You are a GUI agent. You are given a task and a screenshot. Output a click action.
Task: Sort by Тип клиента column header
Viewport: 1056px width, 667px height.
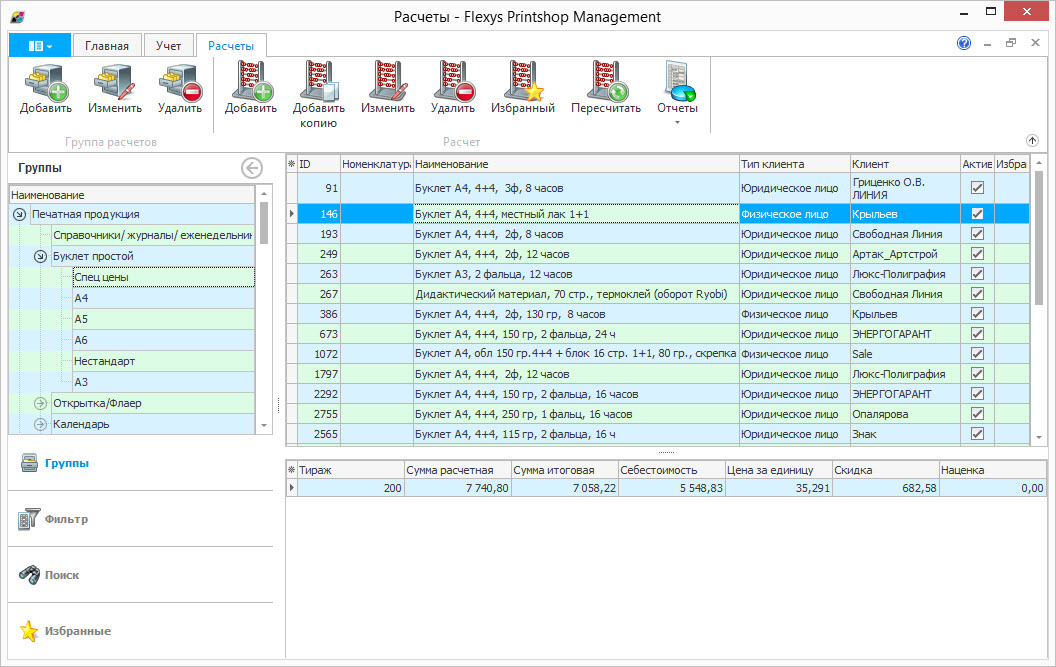click(794, 164)
